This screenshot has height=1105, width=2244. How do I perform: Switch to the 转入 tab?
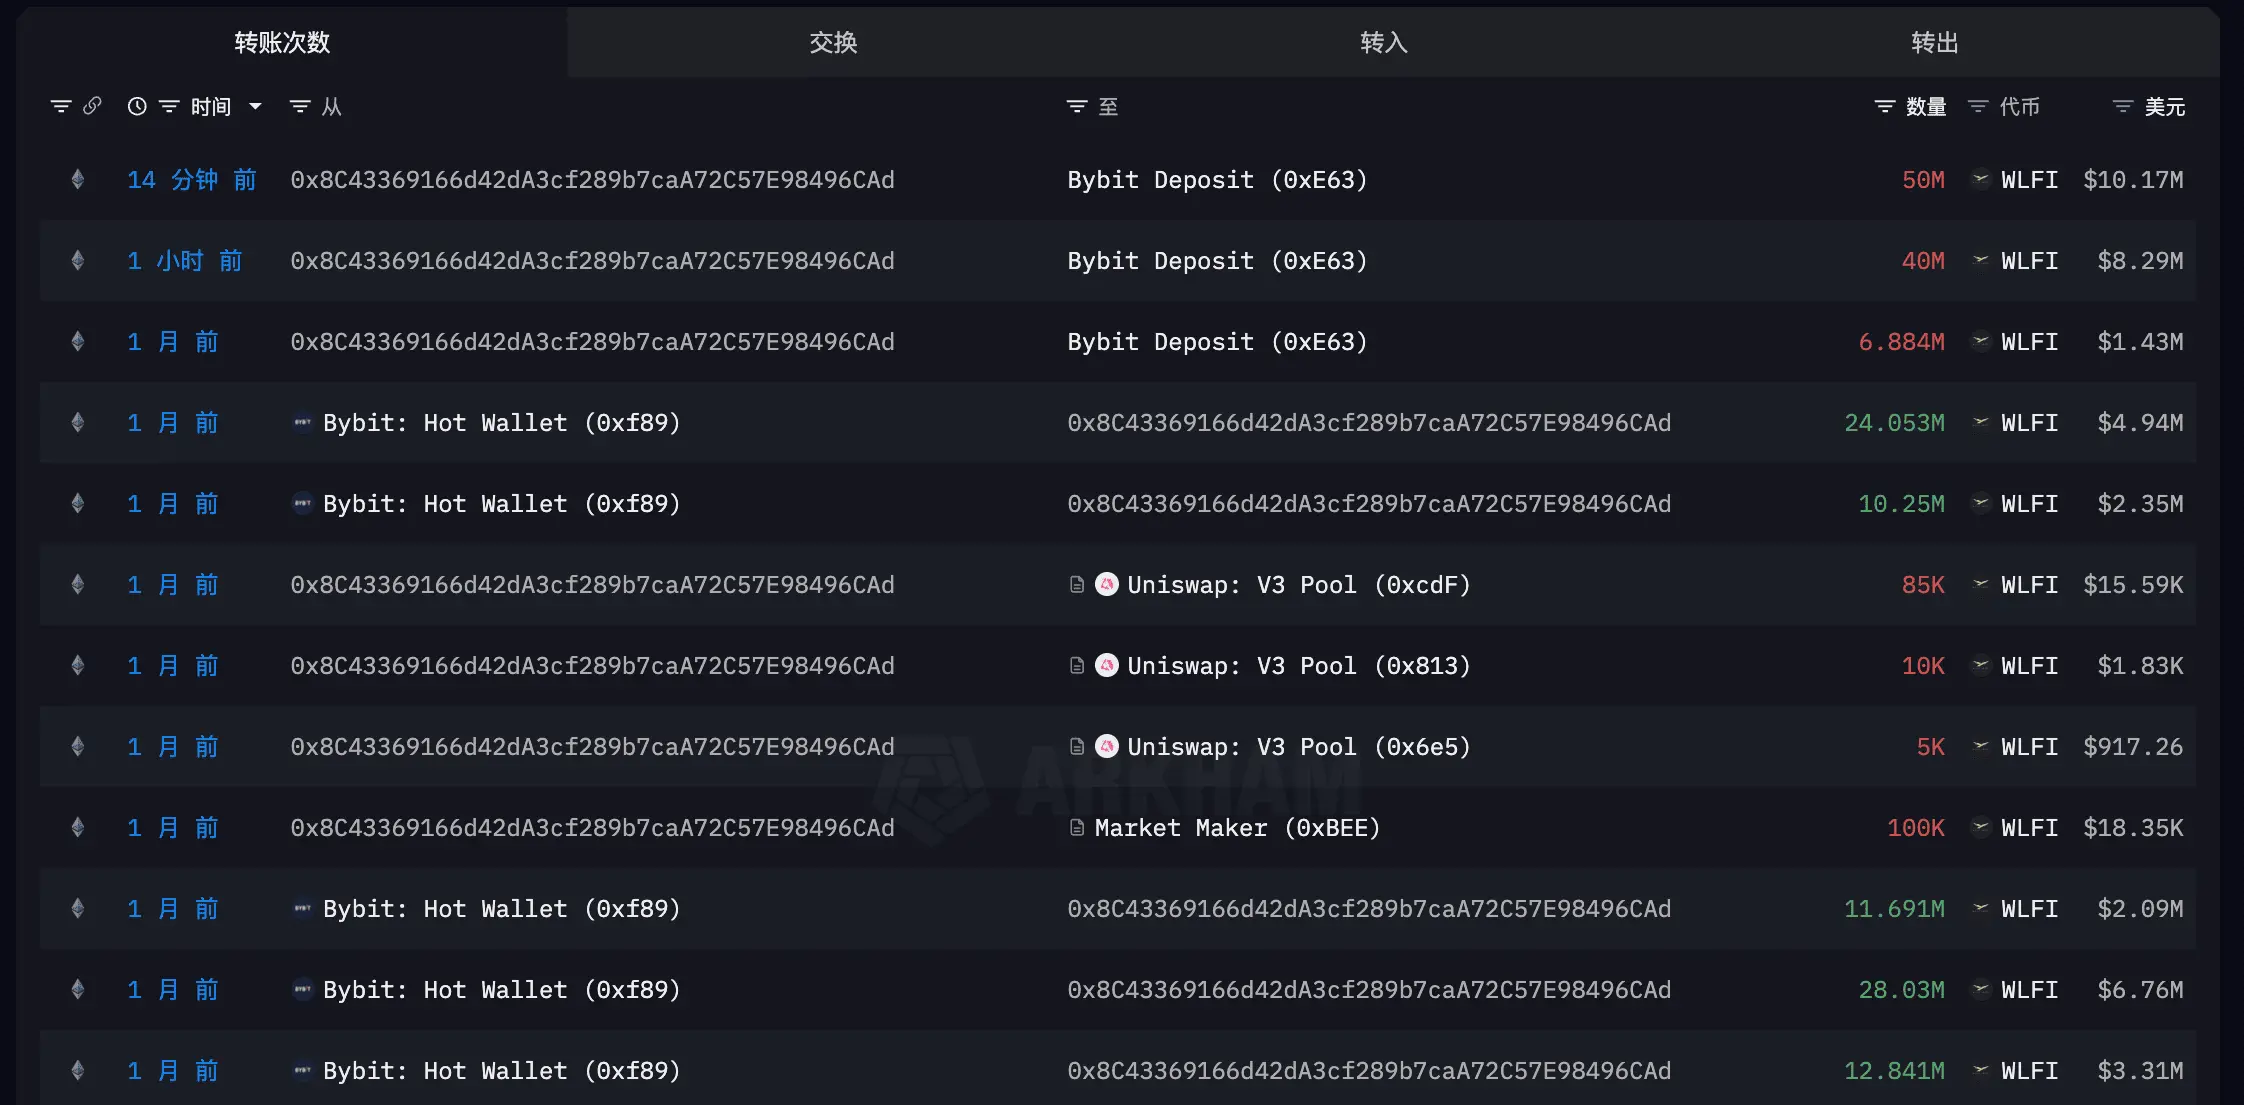click(x=1384, y=42)
